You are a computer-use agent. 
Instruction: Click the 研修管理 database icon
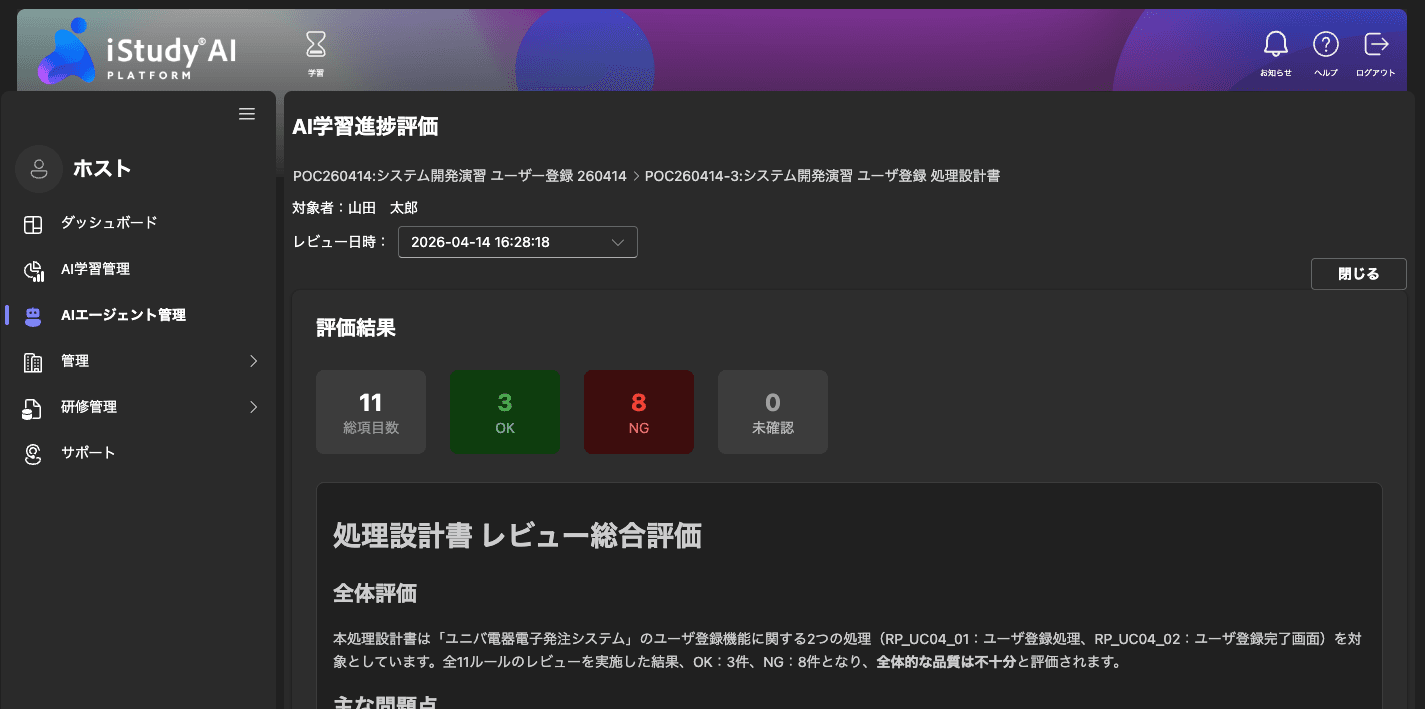pyautogui.click(x=33, y=408)
